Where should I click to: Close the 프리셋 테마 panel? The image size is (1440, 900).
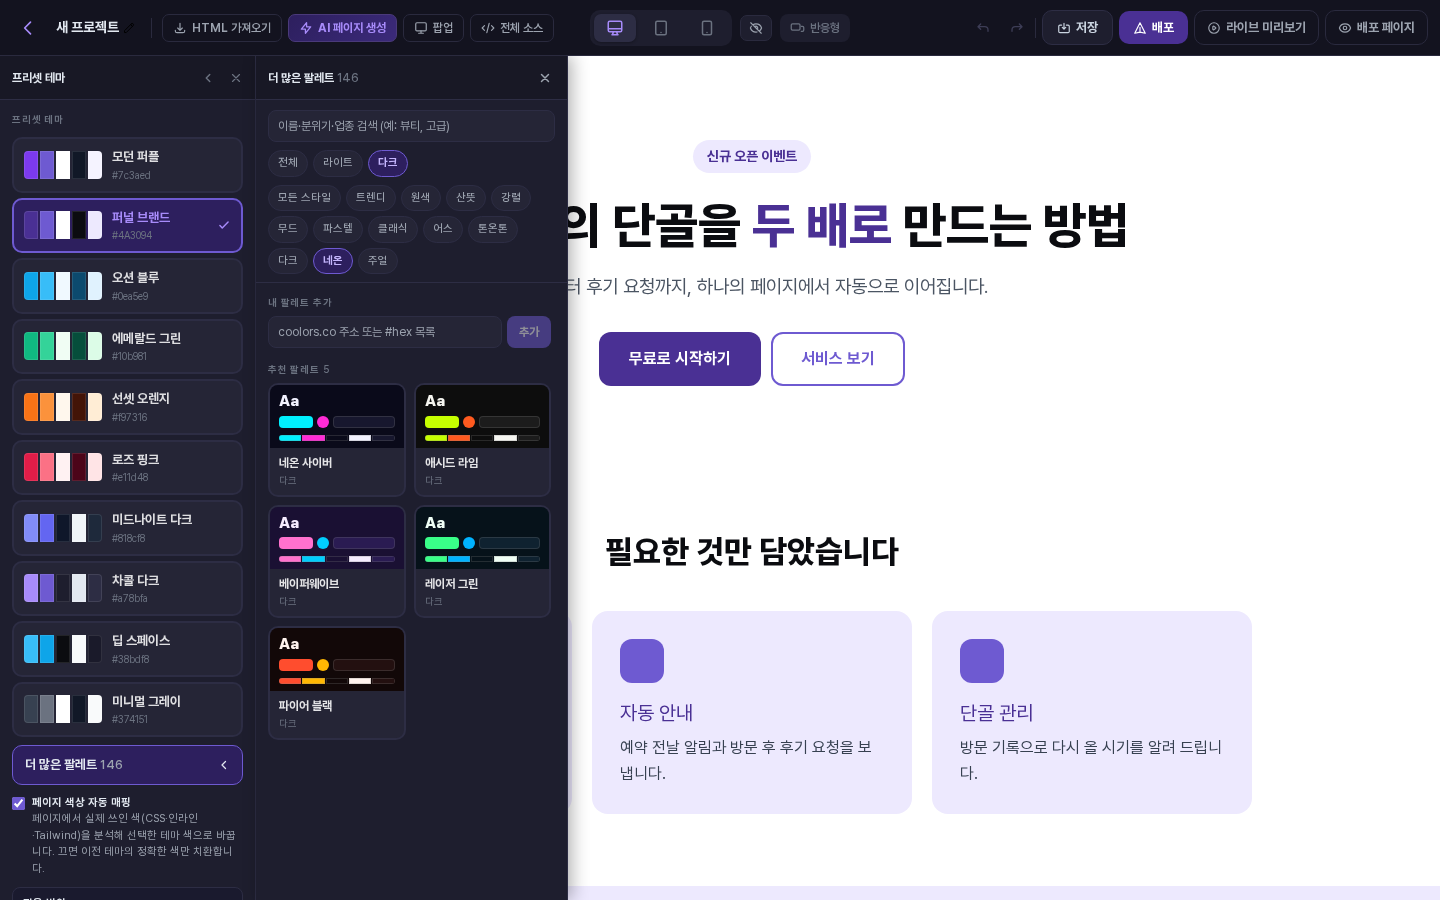tap(236, 78)
